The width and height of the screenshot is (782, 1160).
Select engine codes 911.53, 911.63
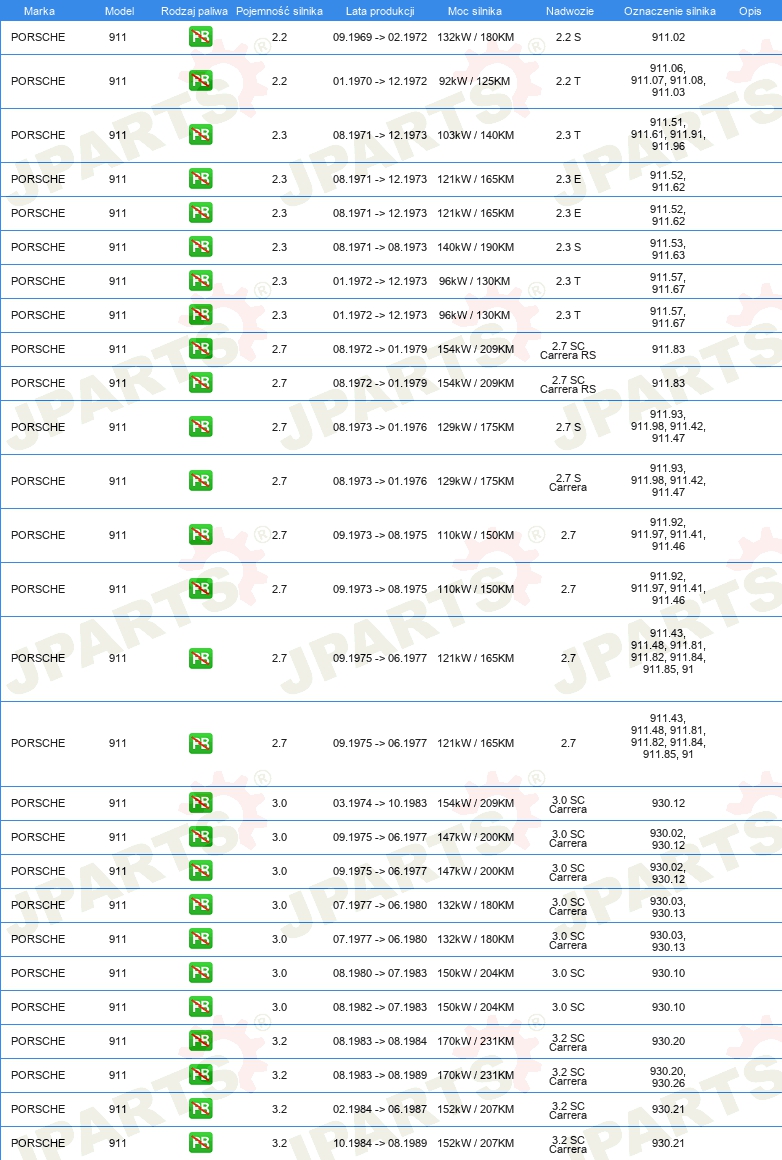click(668, 249)
